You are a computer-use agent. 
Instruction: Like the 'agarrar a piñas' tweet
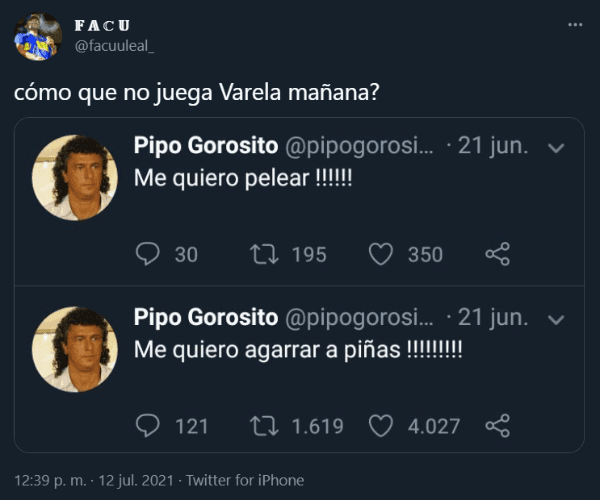(x=381, y=426)
